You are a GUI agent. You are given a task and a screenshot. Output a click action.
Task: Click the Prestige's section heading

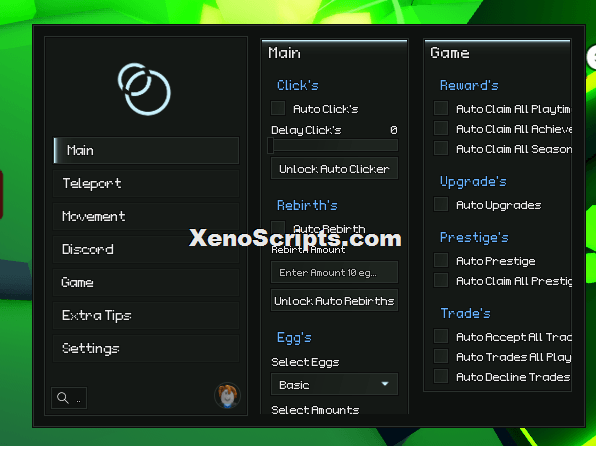coord(474,238)
